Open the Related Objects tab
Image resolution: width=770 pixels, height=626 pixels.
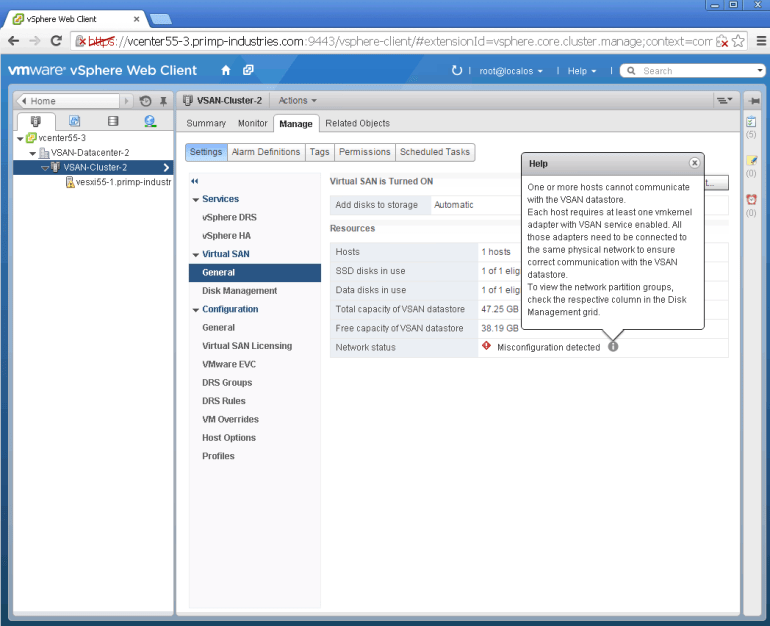point(358,123)
